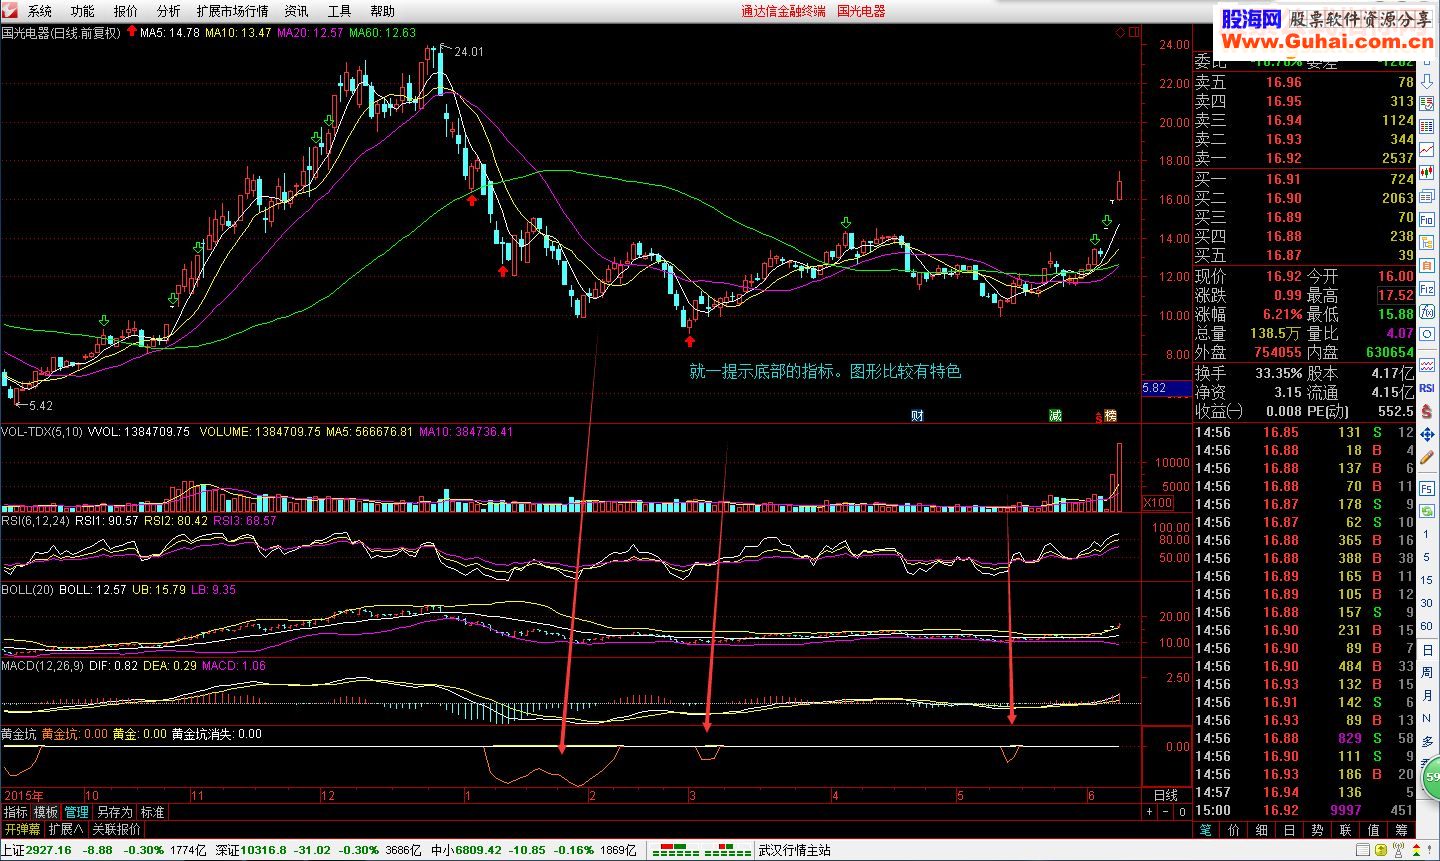This screenshot has width=1440, height=861.
Task: Open the 报价 menu
Action: tap(126, 11)
